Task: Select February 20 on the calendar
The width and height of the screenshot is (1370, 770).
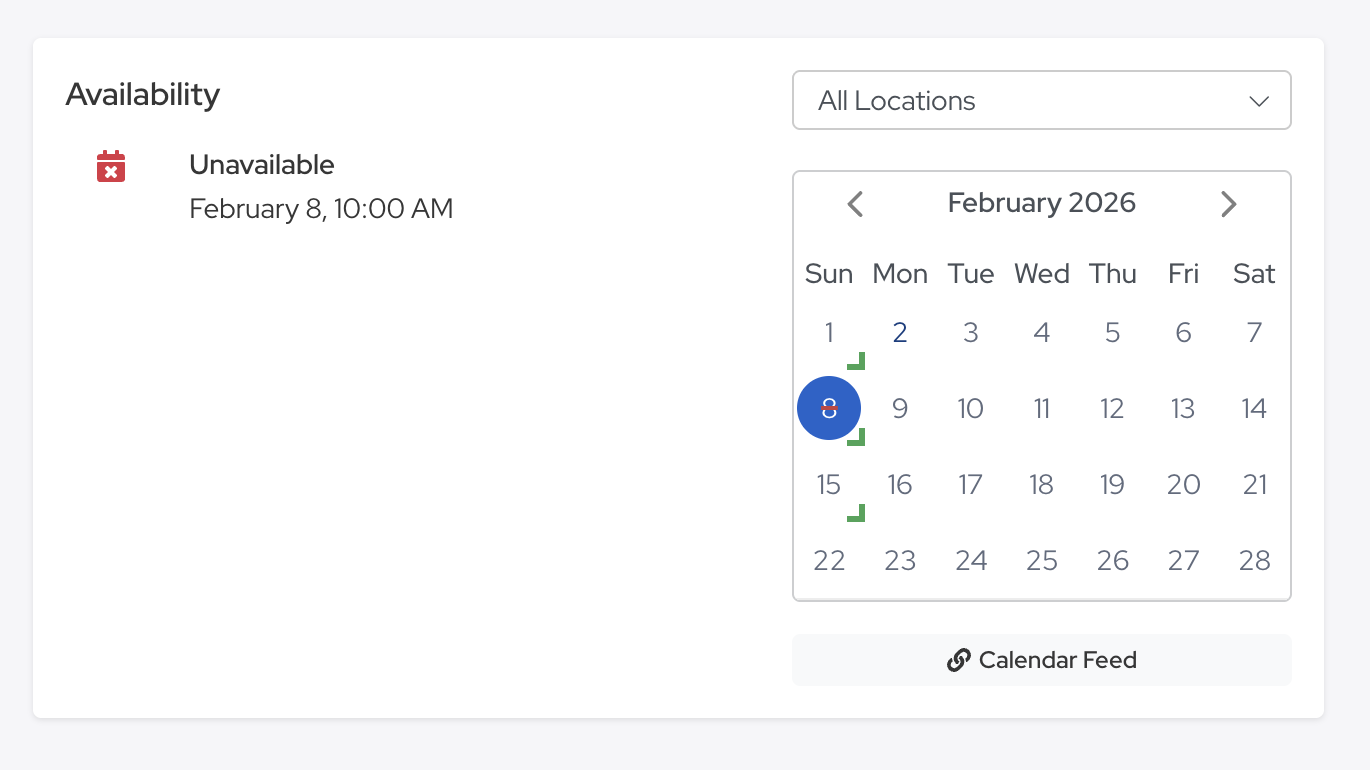Action: click(1183, 485)
